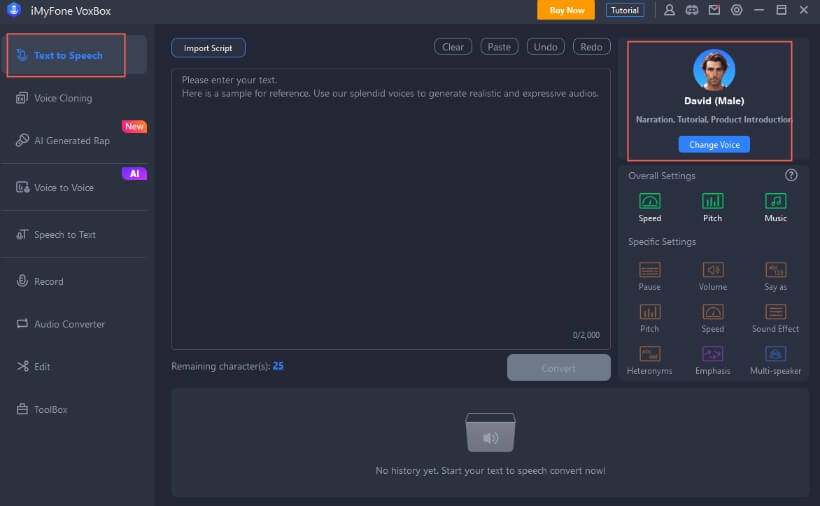Go to Speech to Text
Image resolution: width=820 pixels, height=506 pixels.
[x=65, y=235]
